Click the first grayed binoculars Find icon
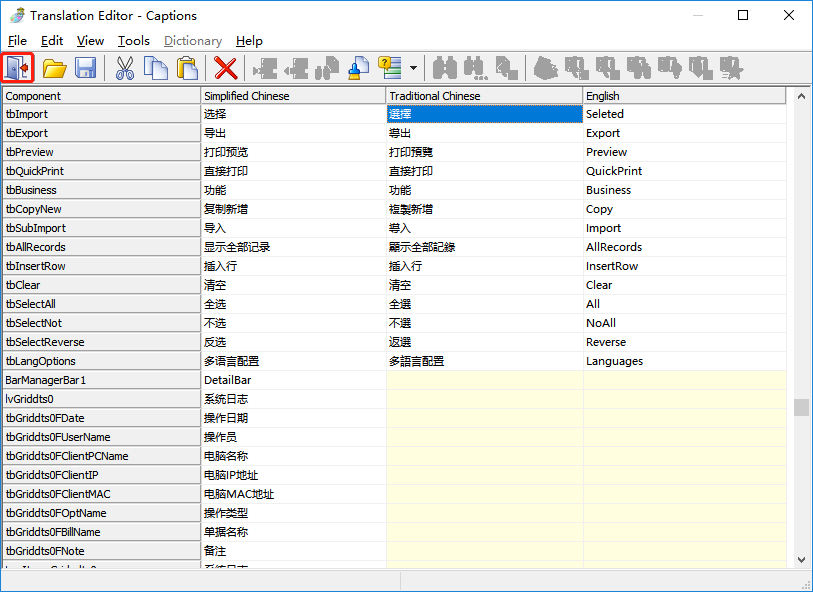 click(x=445, y=68)
